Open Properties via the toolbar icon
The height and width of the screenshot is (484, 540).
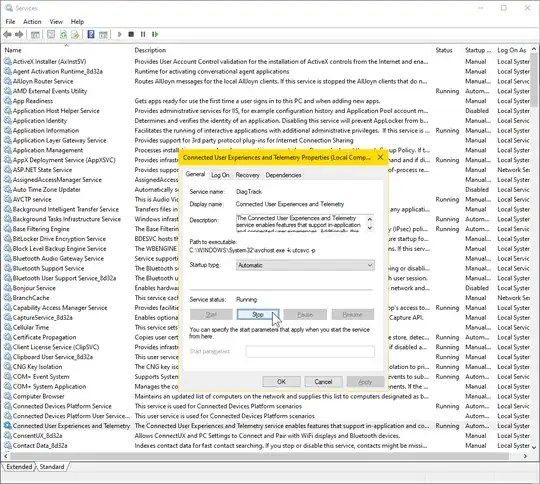click(51, 34)
